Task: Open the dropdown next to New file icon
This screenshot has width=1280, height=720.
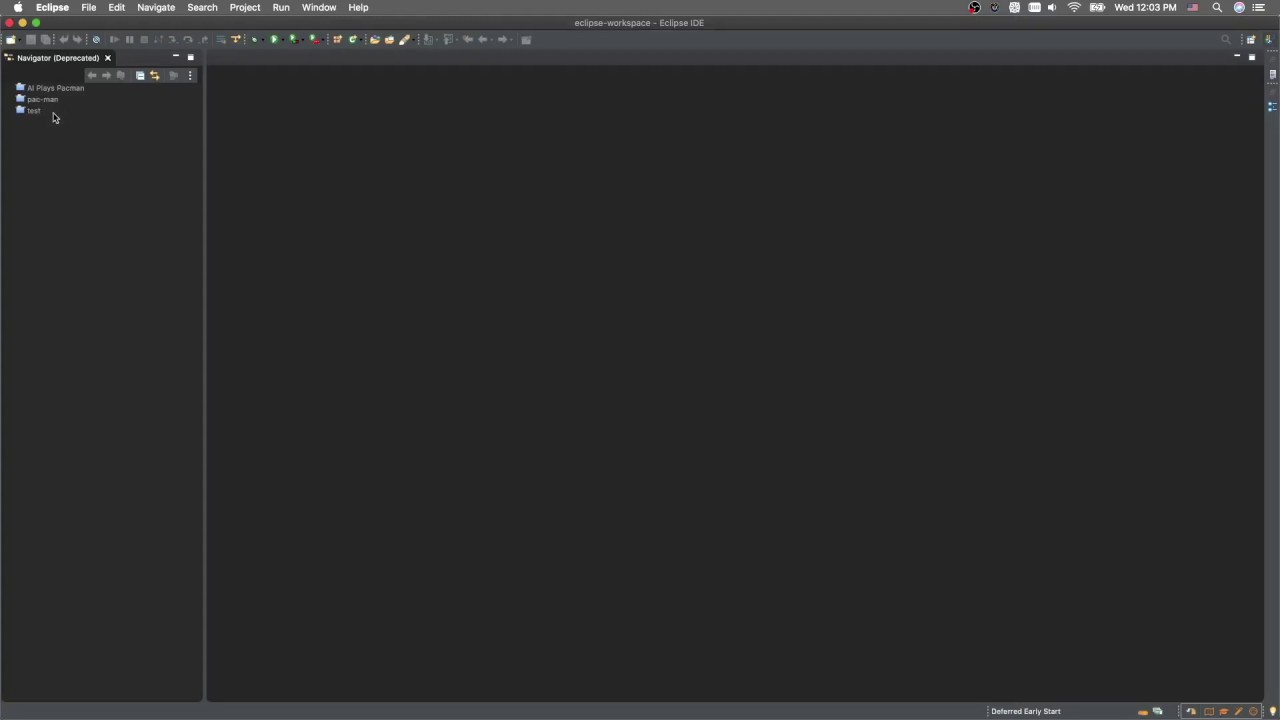Action: click(19, 40)
